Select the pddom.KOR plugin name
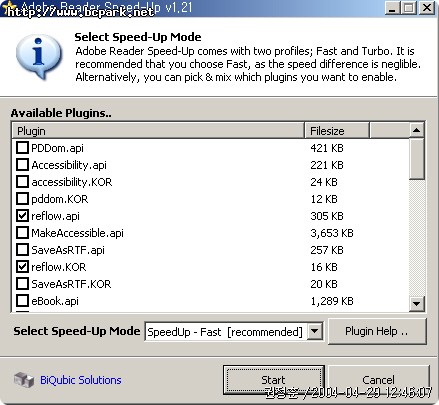This screenshot has height=405, width=439. point(60,199)
